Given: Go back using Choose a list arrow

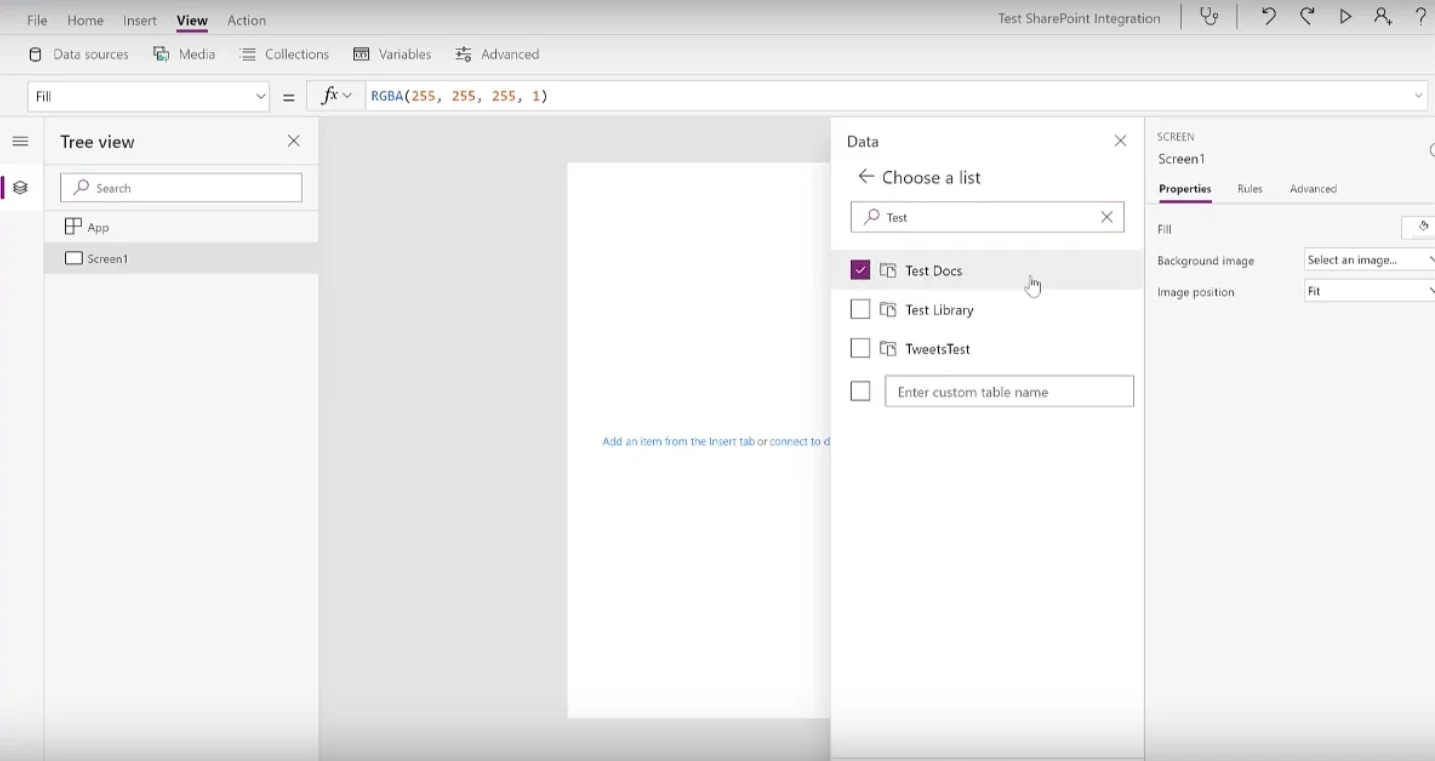Looking at the screenshot, I should (866, 177).
